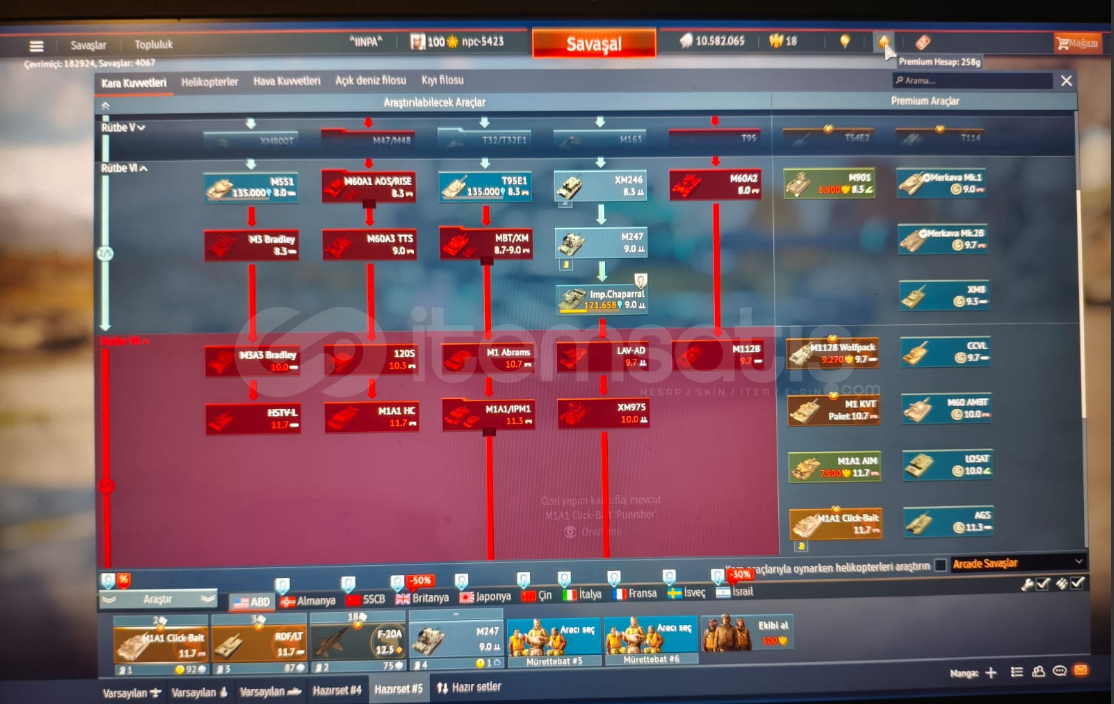Open the hamburger main menu
The width and height of the screenshot is (1114, 704).
pyautogui.click(x=36, y=46)
